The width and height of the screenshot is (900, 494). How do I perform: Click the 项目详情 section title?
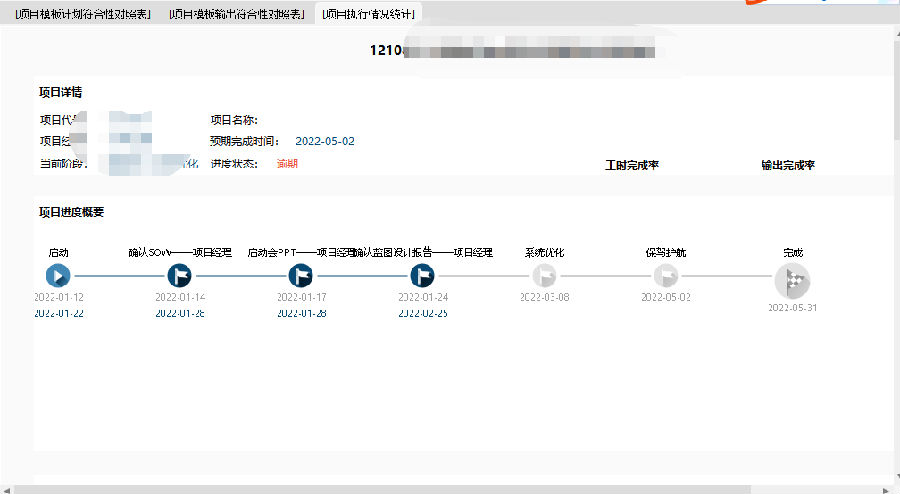pos(60,92)
